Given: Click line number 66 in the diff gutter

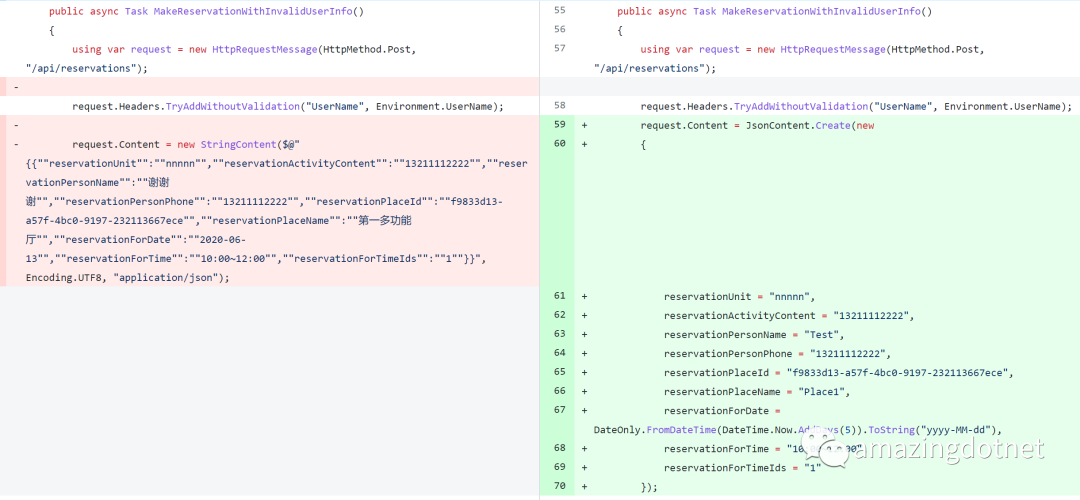Looking at the screenshot, I should 559,391.
